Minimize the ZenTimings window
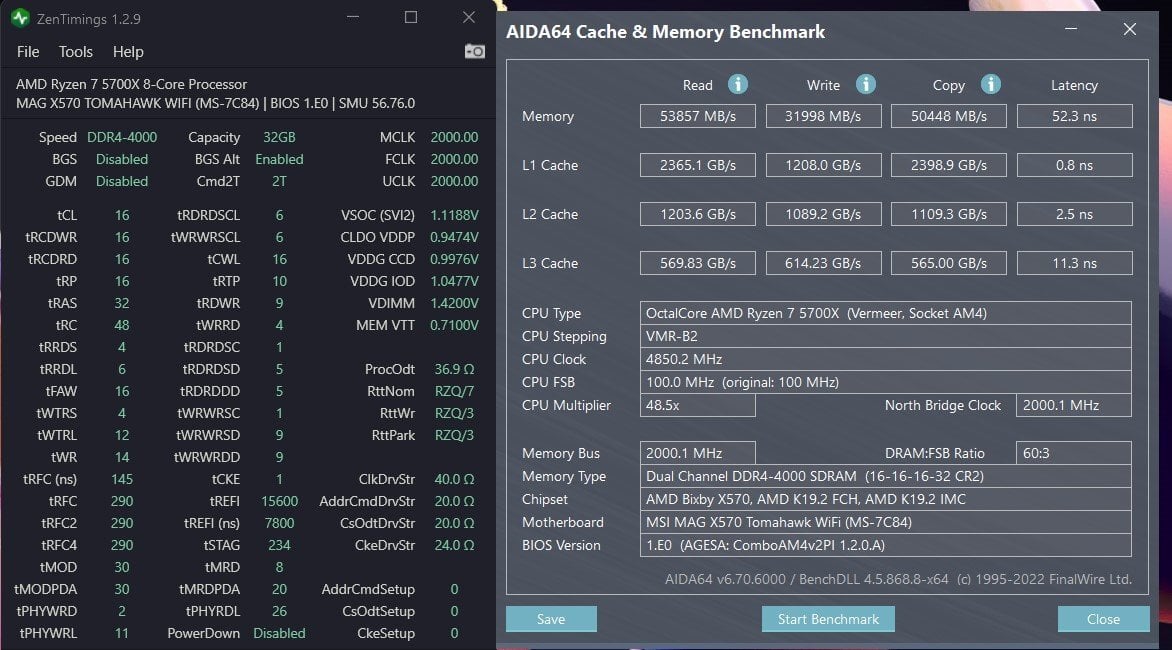Viewport: 1172px width, 650px height. pyautogui.click(x=353, y=17)
